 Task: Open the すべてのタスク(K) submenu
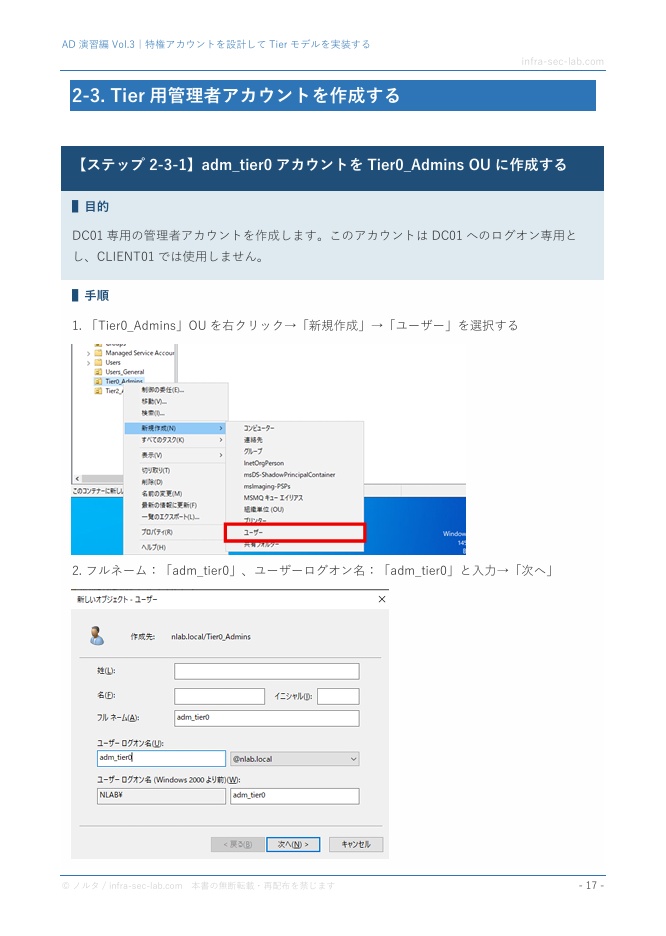[175, 440]
